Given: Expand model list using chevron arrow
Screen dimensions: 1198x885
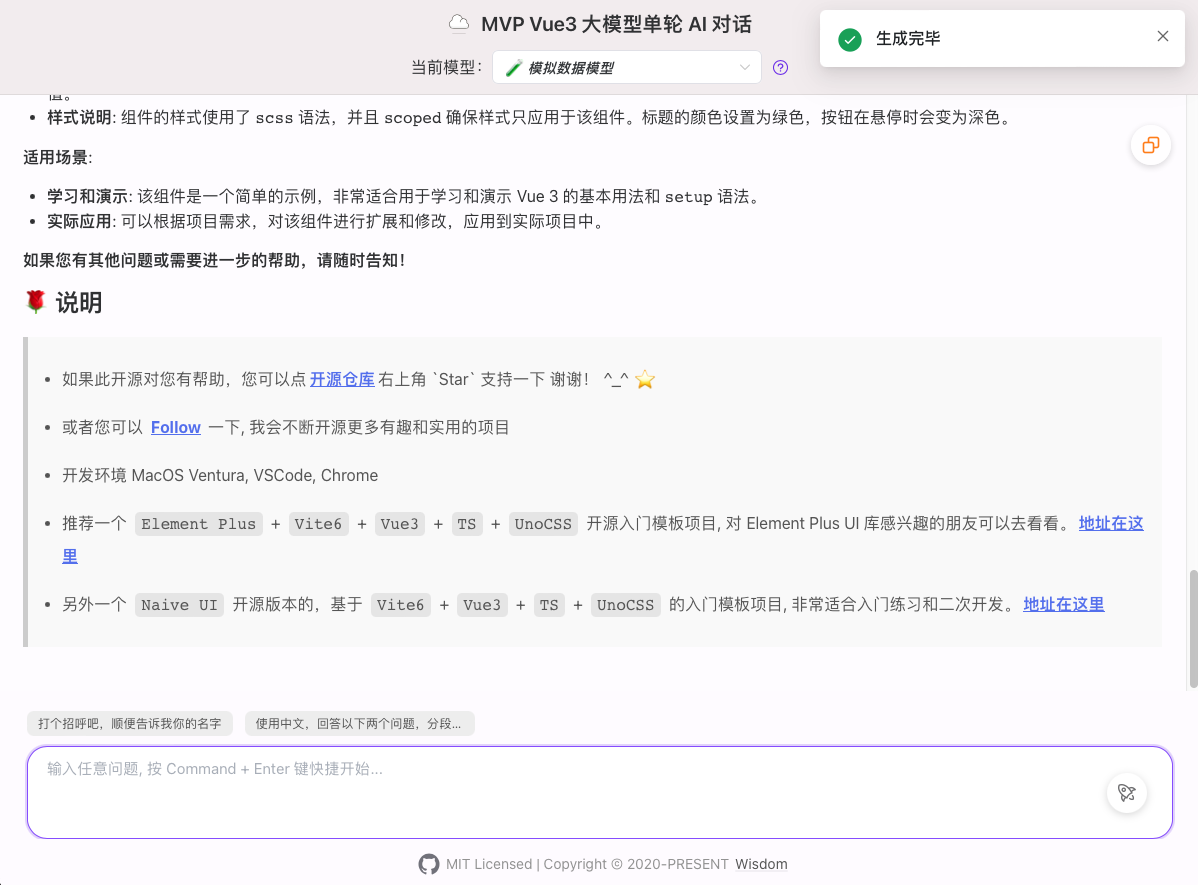Looking at the screenshot, I should tap(744, 68).
